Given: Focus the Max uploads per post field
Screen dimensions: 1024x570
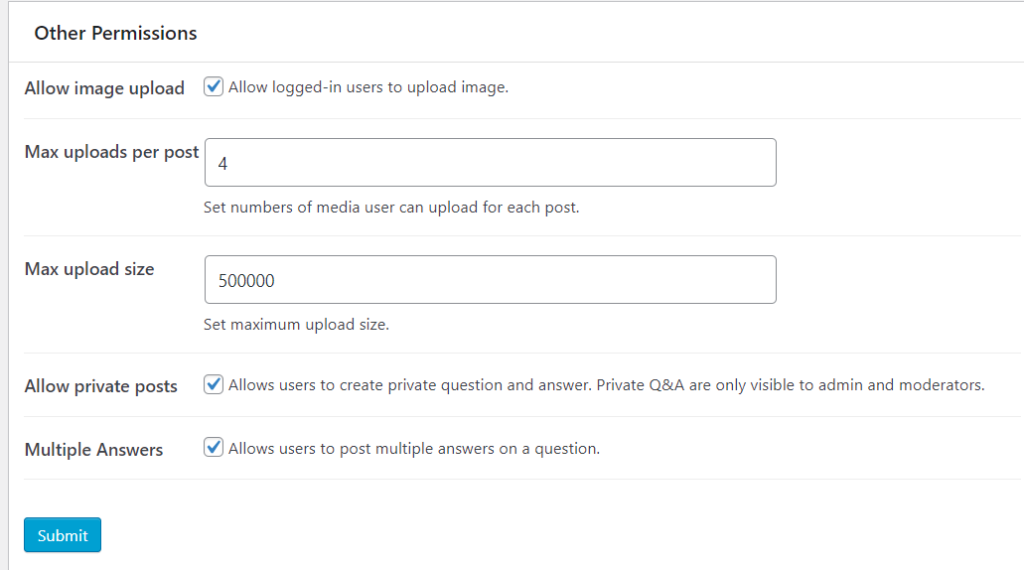Looking at the screenshot, I should point(490,162).
